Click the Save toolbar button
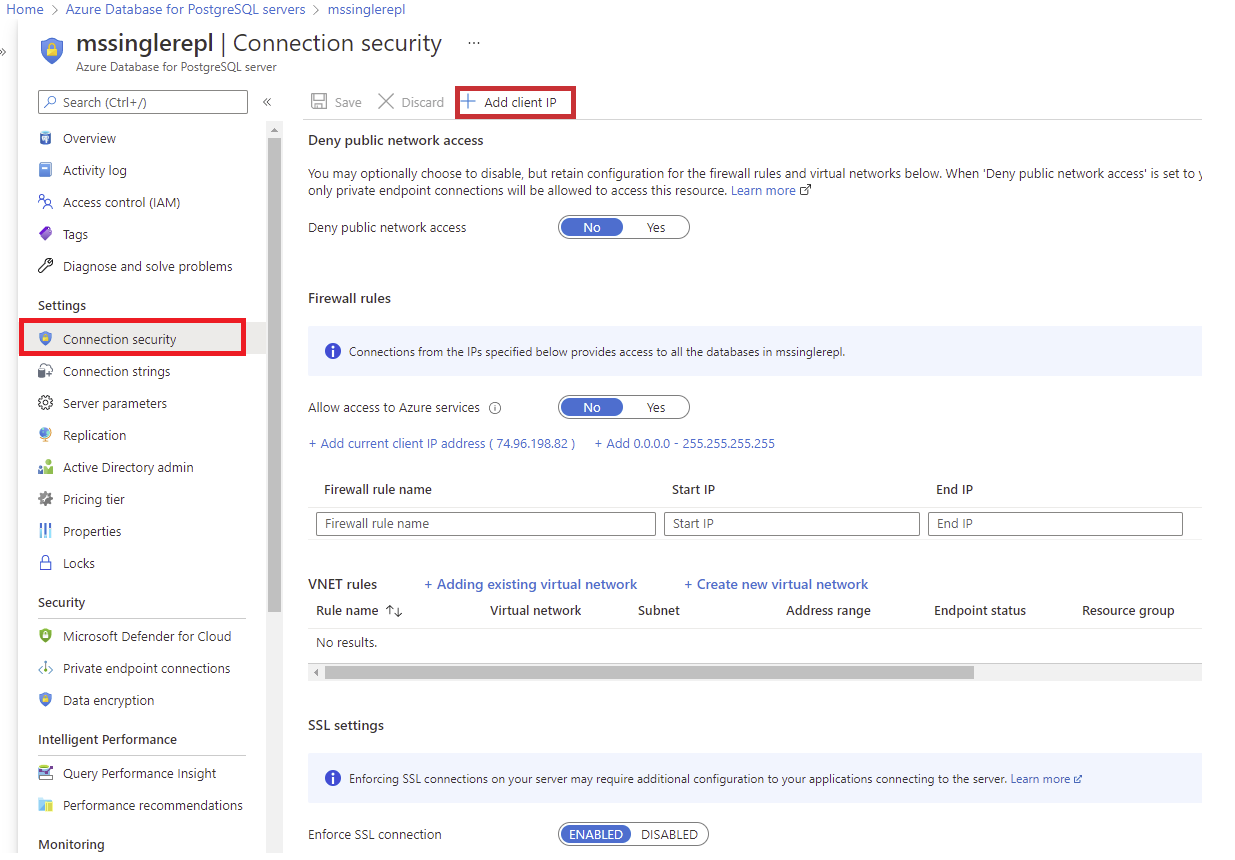The image size is (1235, 860). coord(336,102)
